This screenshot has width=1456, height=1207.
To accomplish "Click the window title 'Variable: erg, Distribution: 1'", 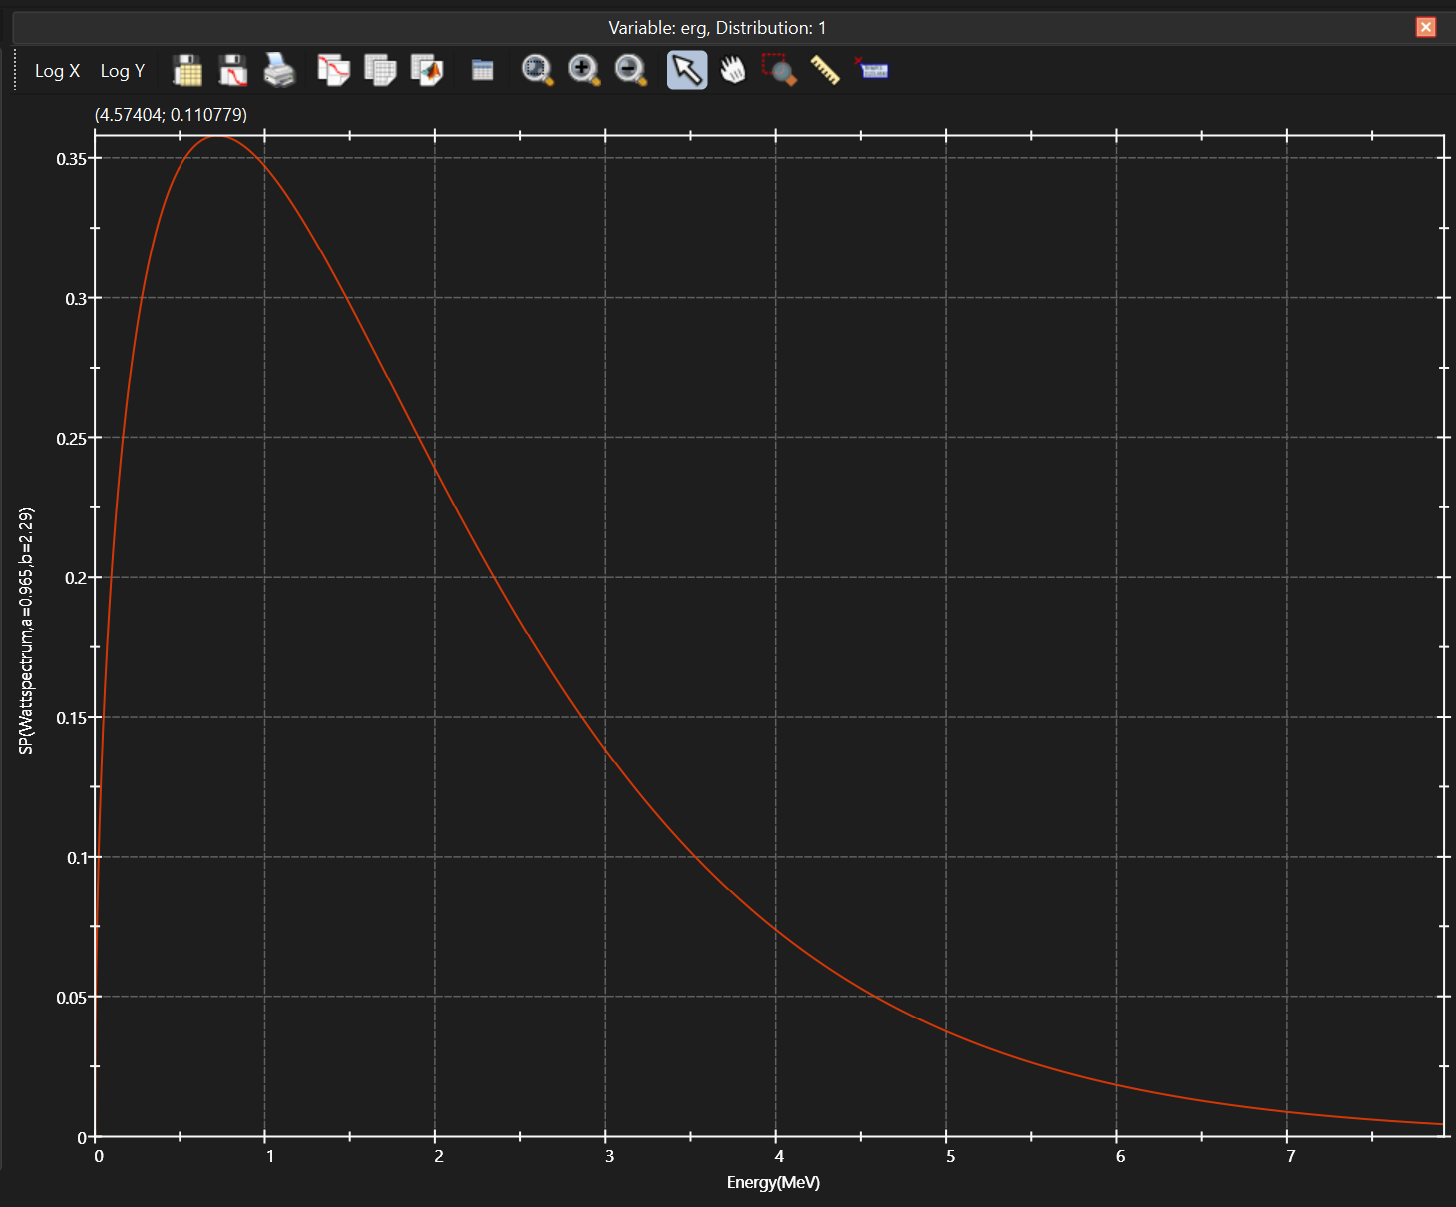I will point(717,28).
